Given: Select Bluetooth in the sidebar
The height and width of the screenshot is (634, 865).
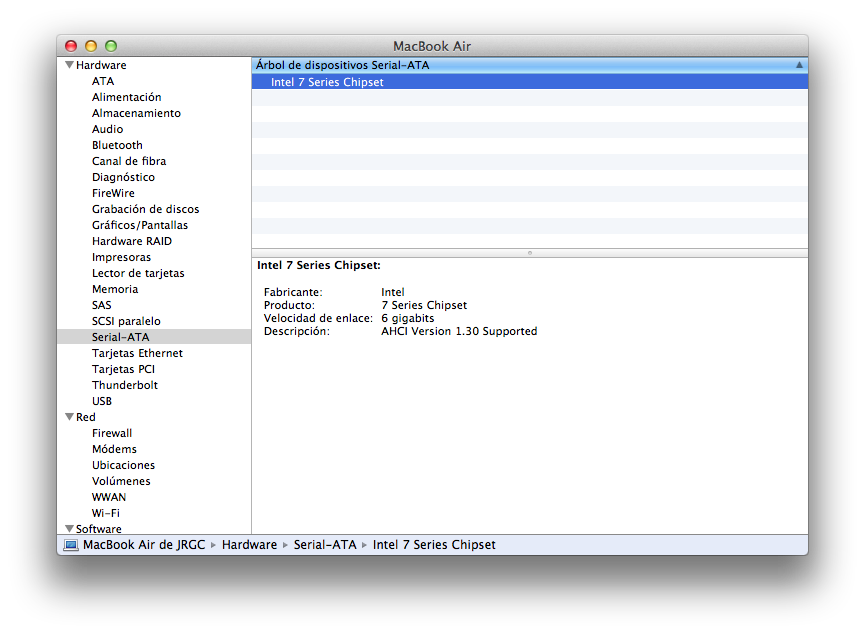Looking at the screenshot, I should pos(117,145).
